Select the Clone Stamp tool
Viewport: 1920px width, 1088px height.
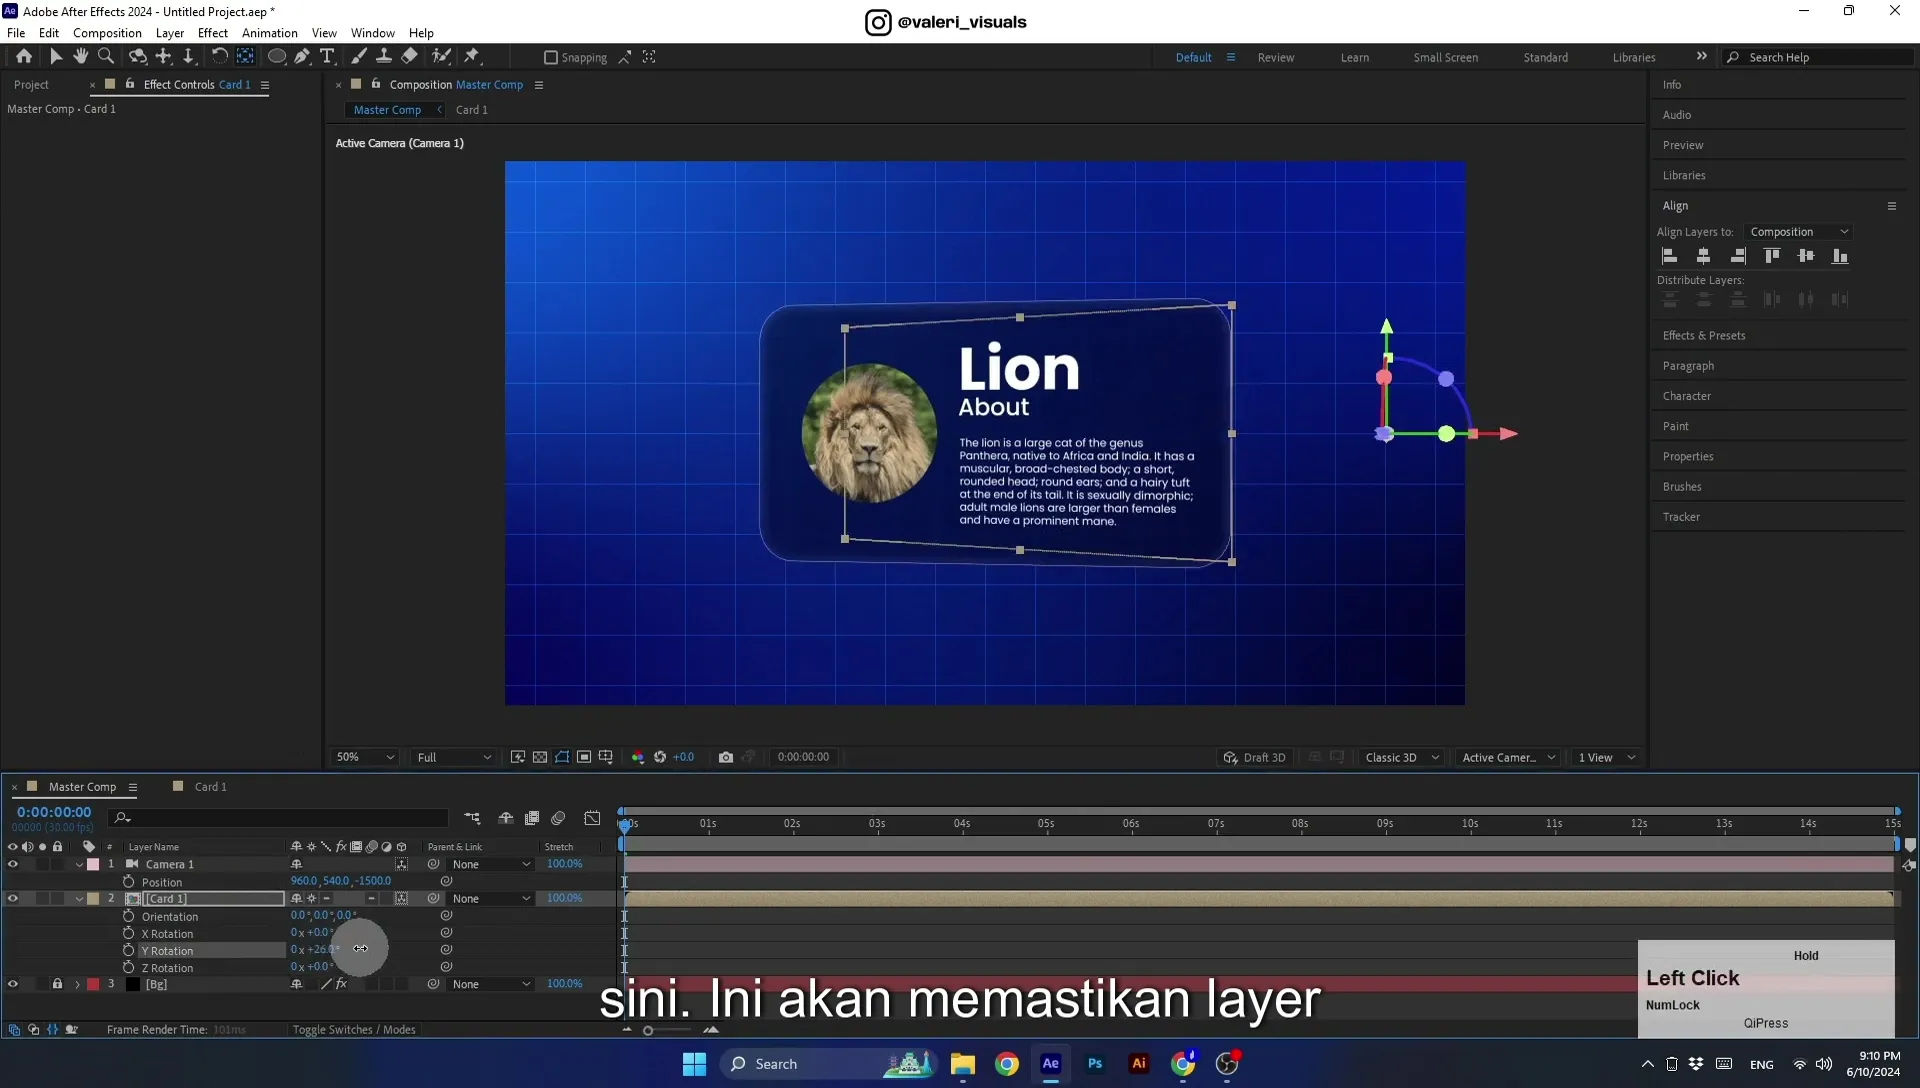pos(384,57)
